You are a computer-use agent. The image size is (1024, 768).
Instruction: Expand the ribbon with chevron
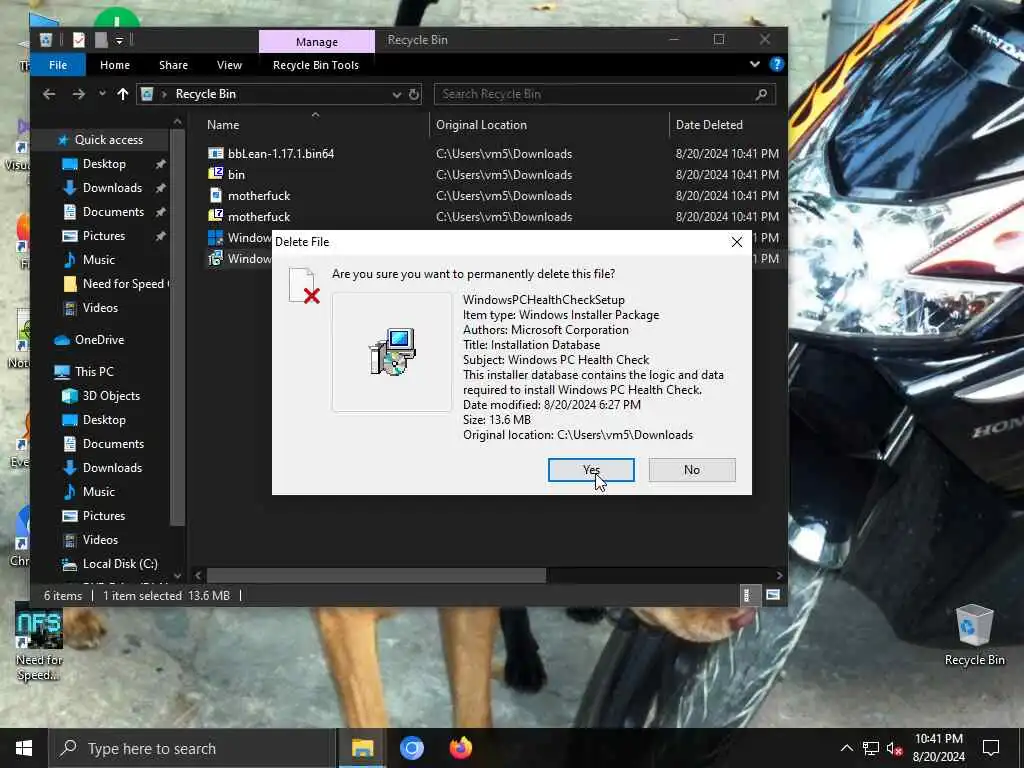754,64
